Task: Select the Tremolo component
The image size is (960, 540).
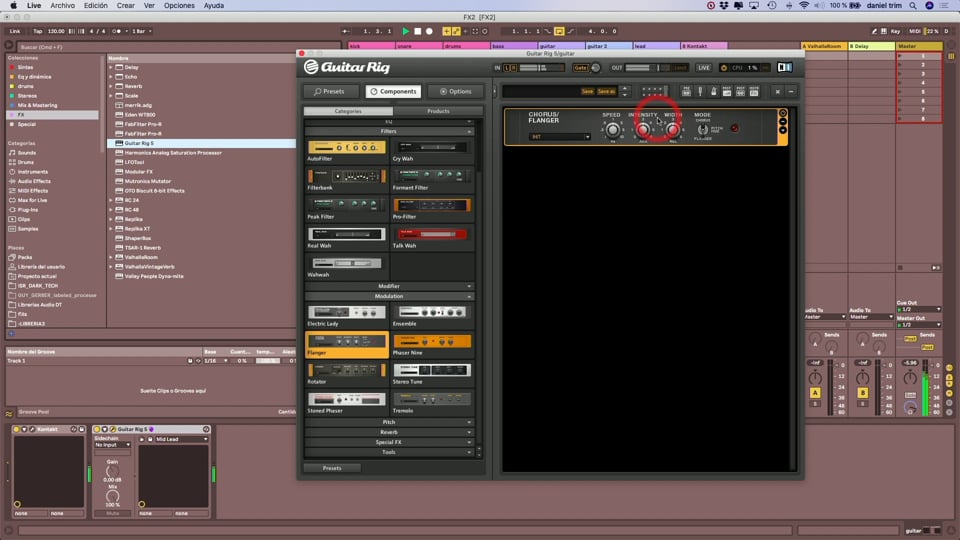Action: [432, 400]
